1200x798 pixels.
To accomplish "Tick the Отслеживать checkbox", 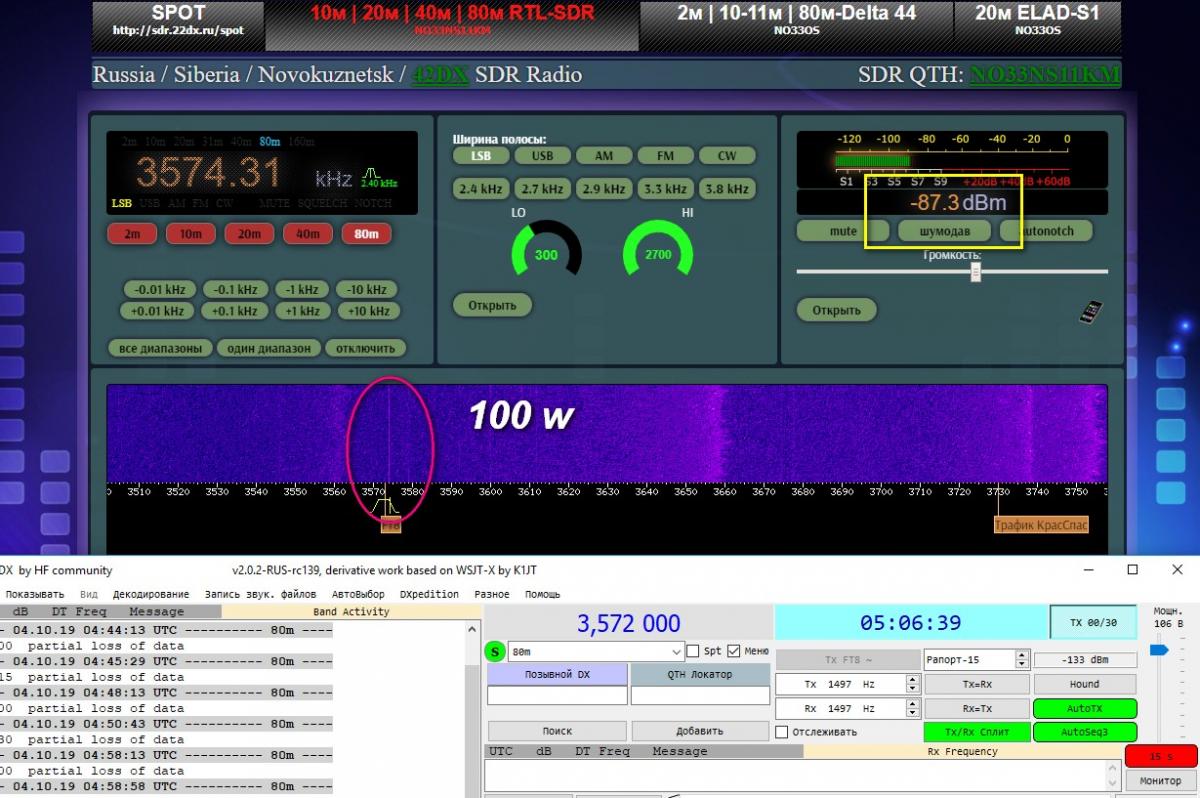I will [x=782, y=732].
